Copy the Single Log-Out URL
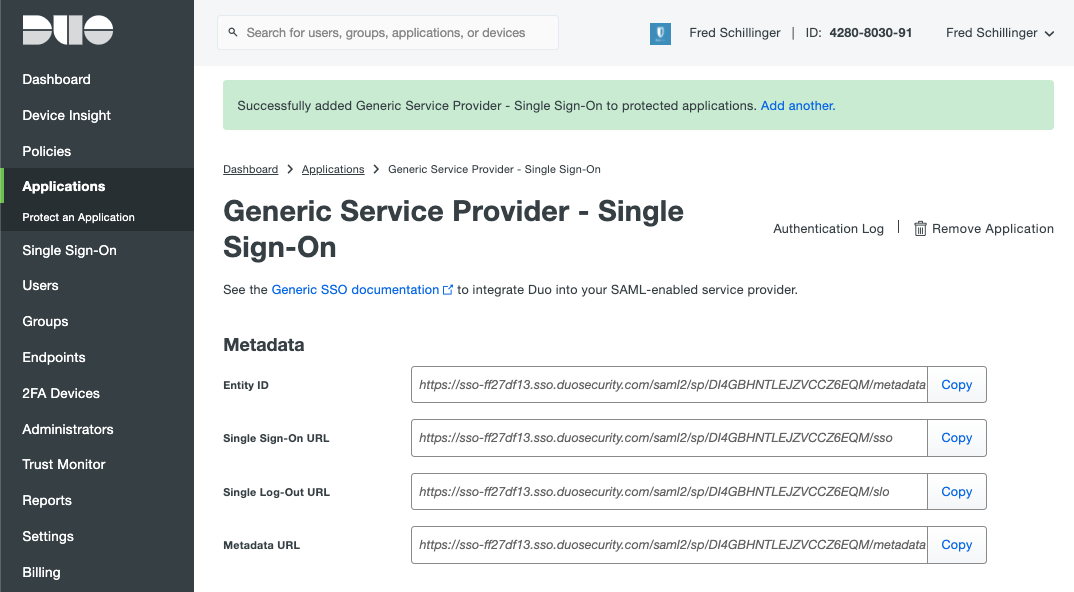 [x=956, y=491]
